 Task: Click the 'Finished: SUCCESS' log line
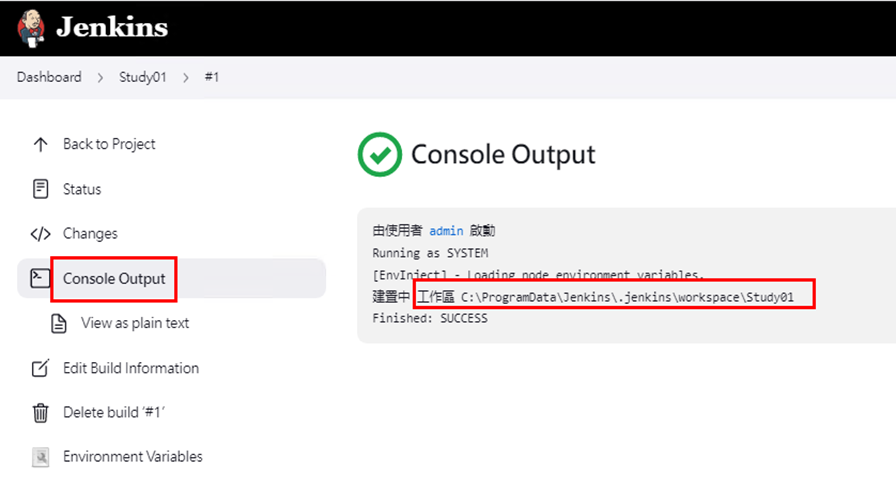pyautogui.click(x=430, y=318)
